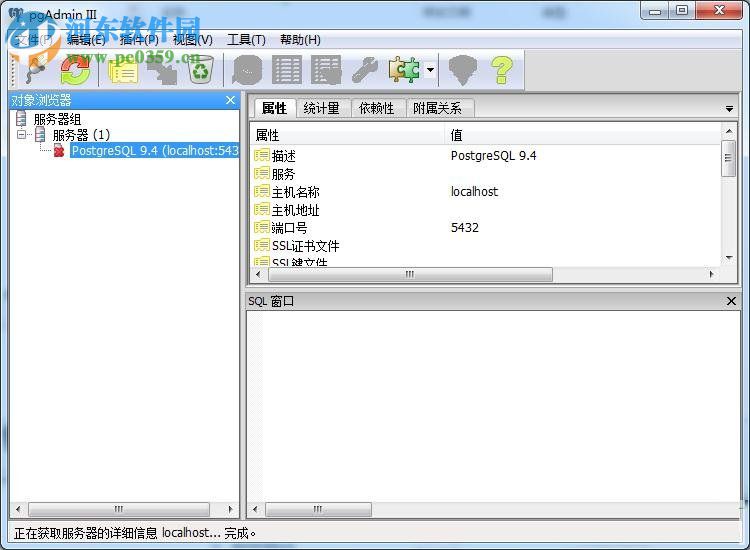
Task: Open the 视图(V) menu
Action: 192,40
